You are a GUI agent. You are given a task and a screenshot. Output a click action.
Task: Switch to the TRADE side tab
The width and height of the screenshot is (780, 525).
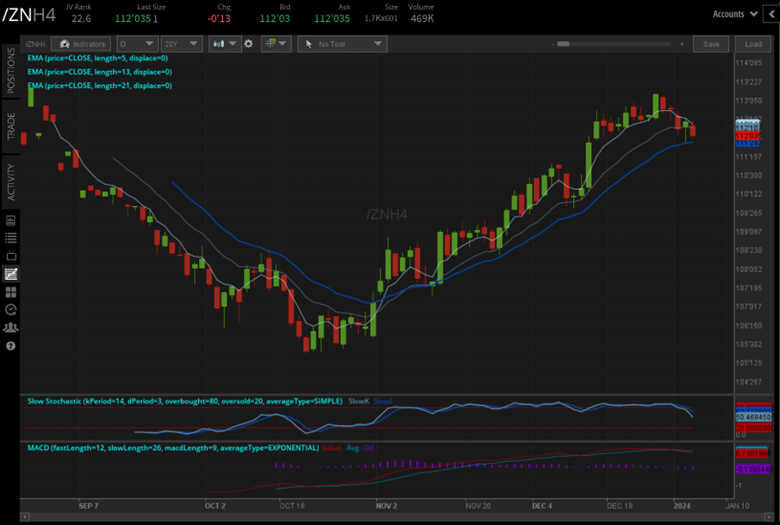click(x=10, y=126)
